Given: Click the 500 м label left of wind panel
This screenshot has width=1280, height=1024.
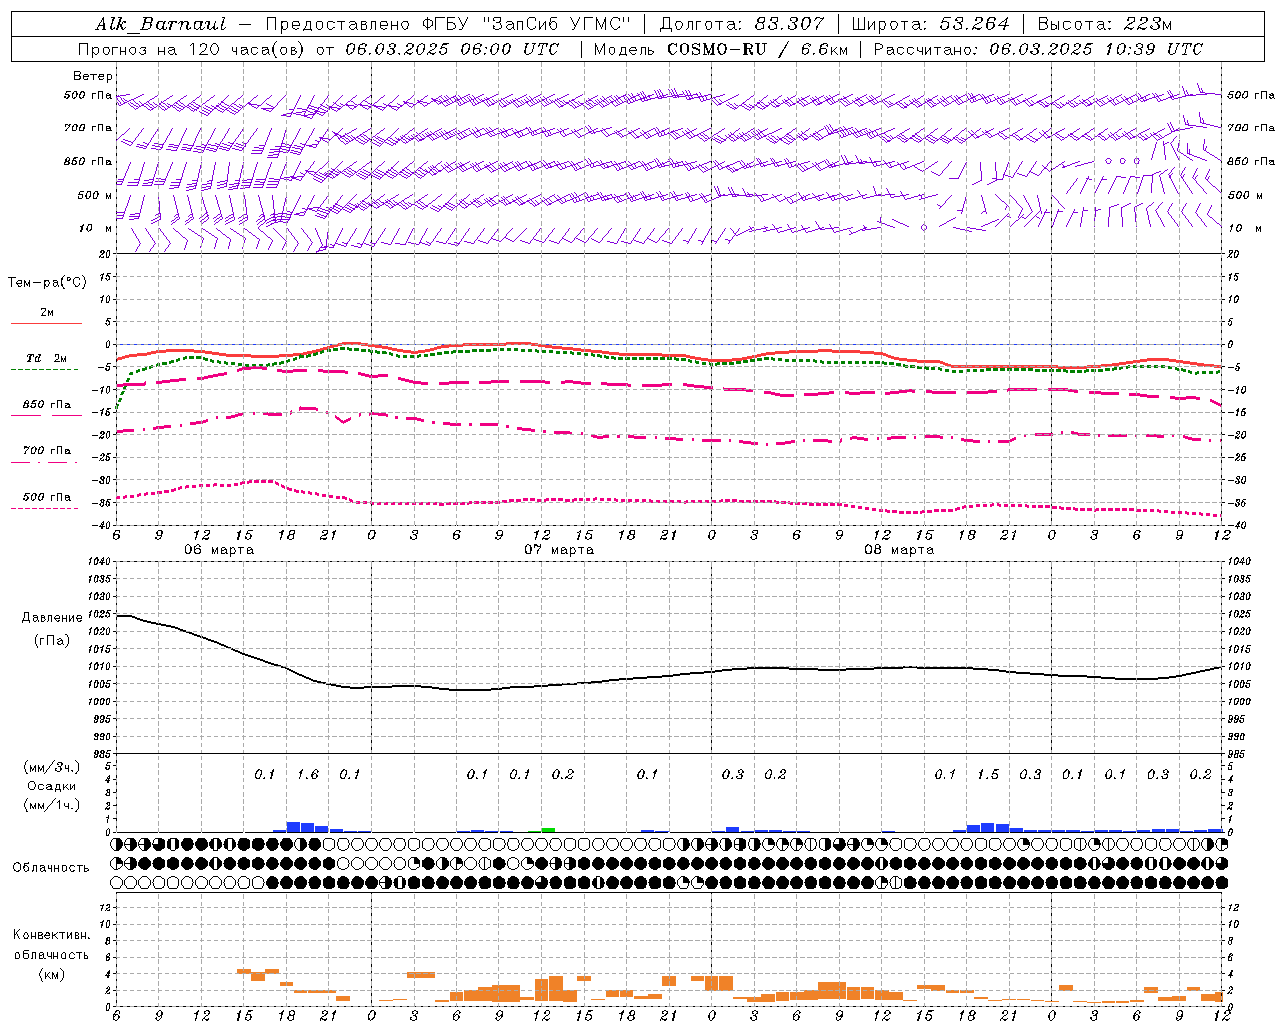Looking at the screenshot, I should (x=88, y=196).
